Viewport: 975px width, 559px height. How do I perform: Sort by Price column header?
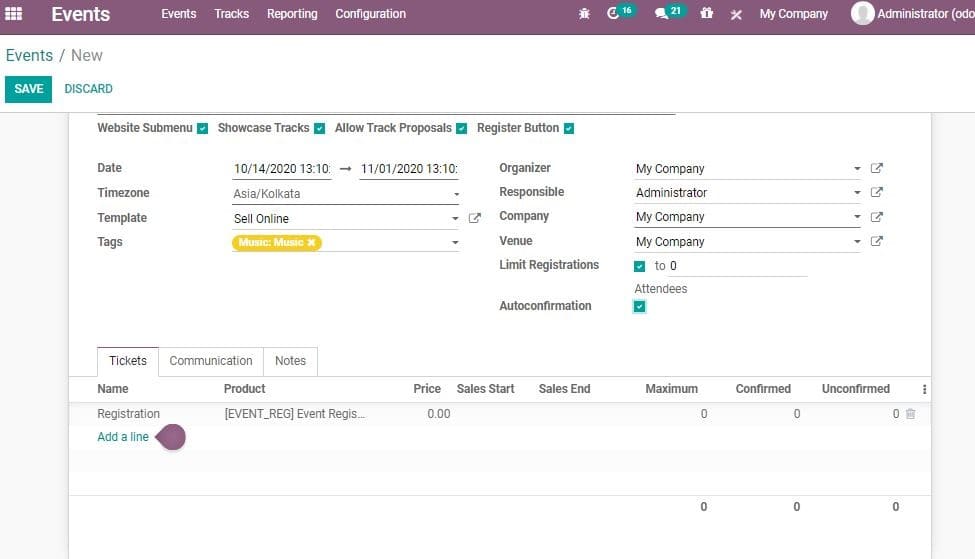coord(427,389)
